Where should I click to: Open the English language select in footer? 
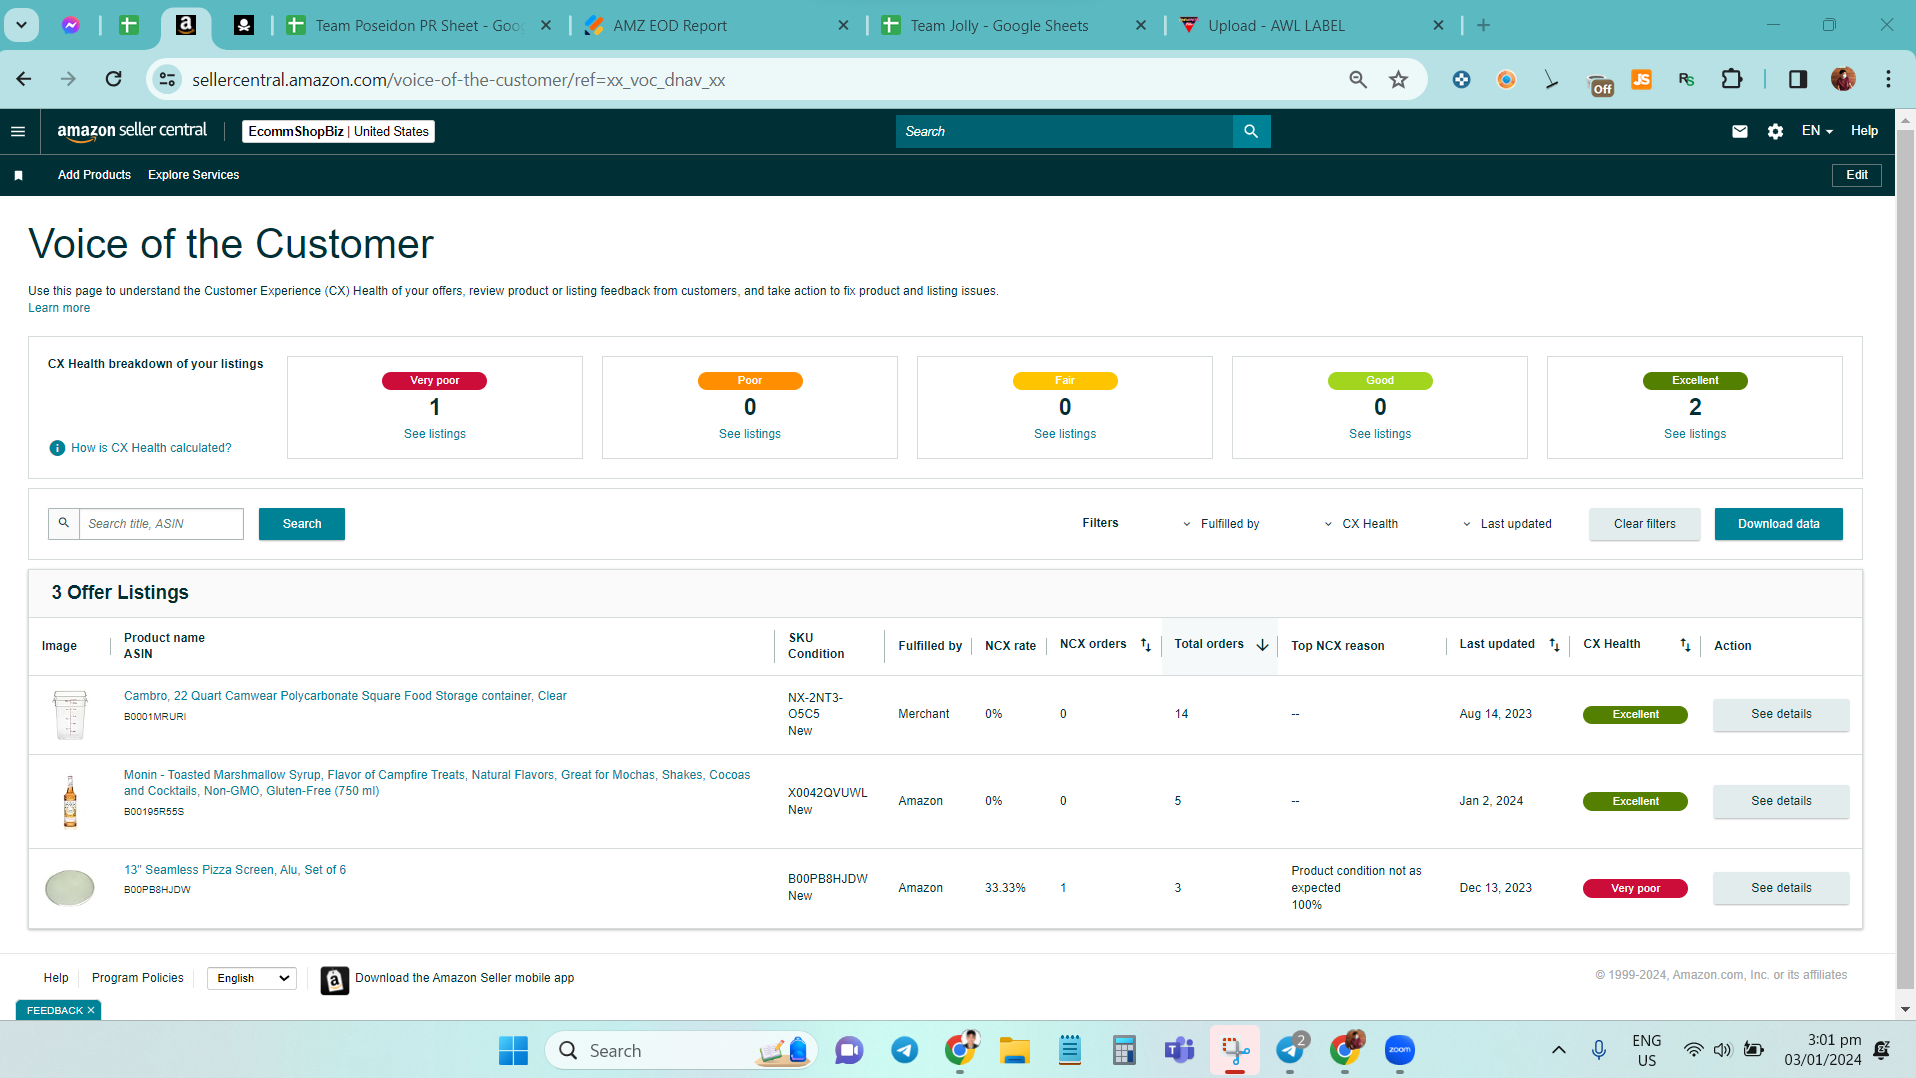(252, 978)
